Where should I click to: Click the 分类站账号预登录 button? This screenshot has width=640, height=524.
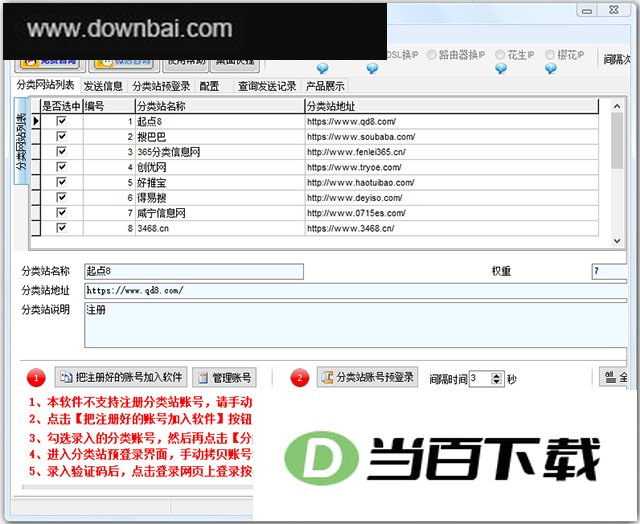tap(367, 377)
